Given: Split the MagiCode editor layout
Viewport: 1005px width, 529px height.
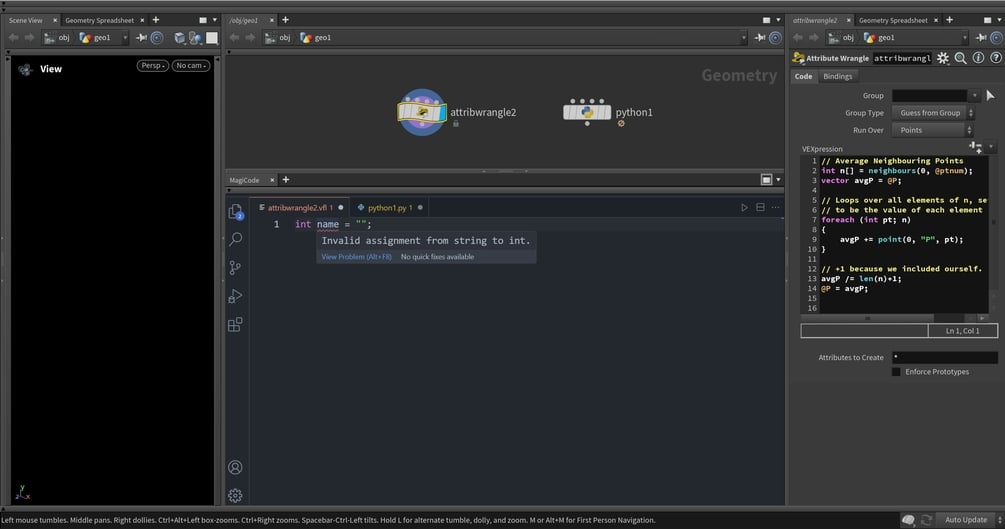Looking at the screenshot, I should [760, 207].
